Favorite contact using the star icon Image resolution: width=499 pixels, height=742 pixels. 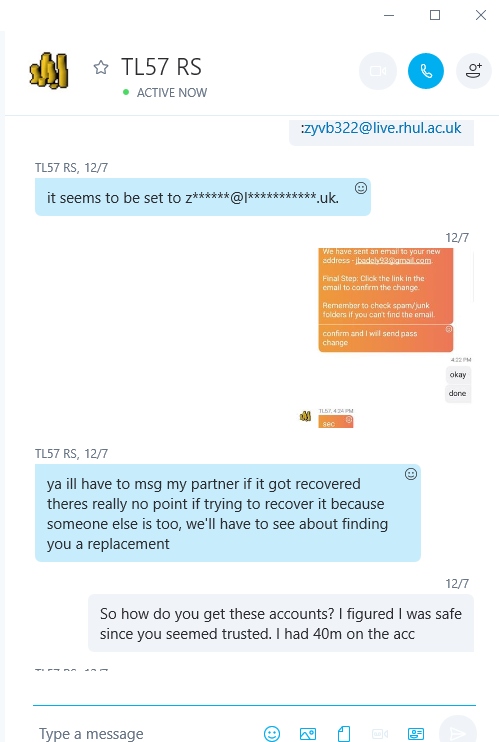point(100,67)
